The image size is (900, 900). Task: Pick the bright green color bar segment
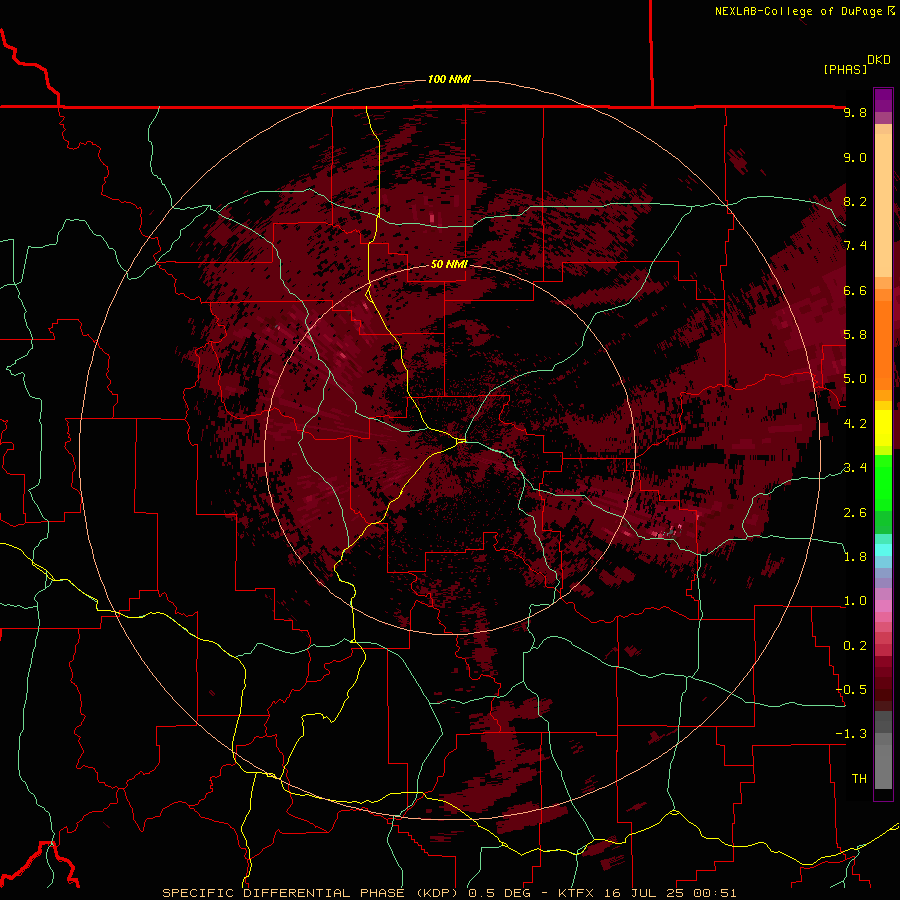click(883, 482)
